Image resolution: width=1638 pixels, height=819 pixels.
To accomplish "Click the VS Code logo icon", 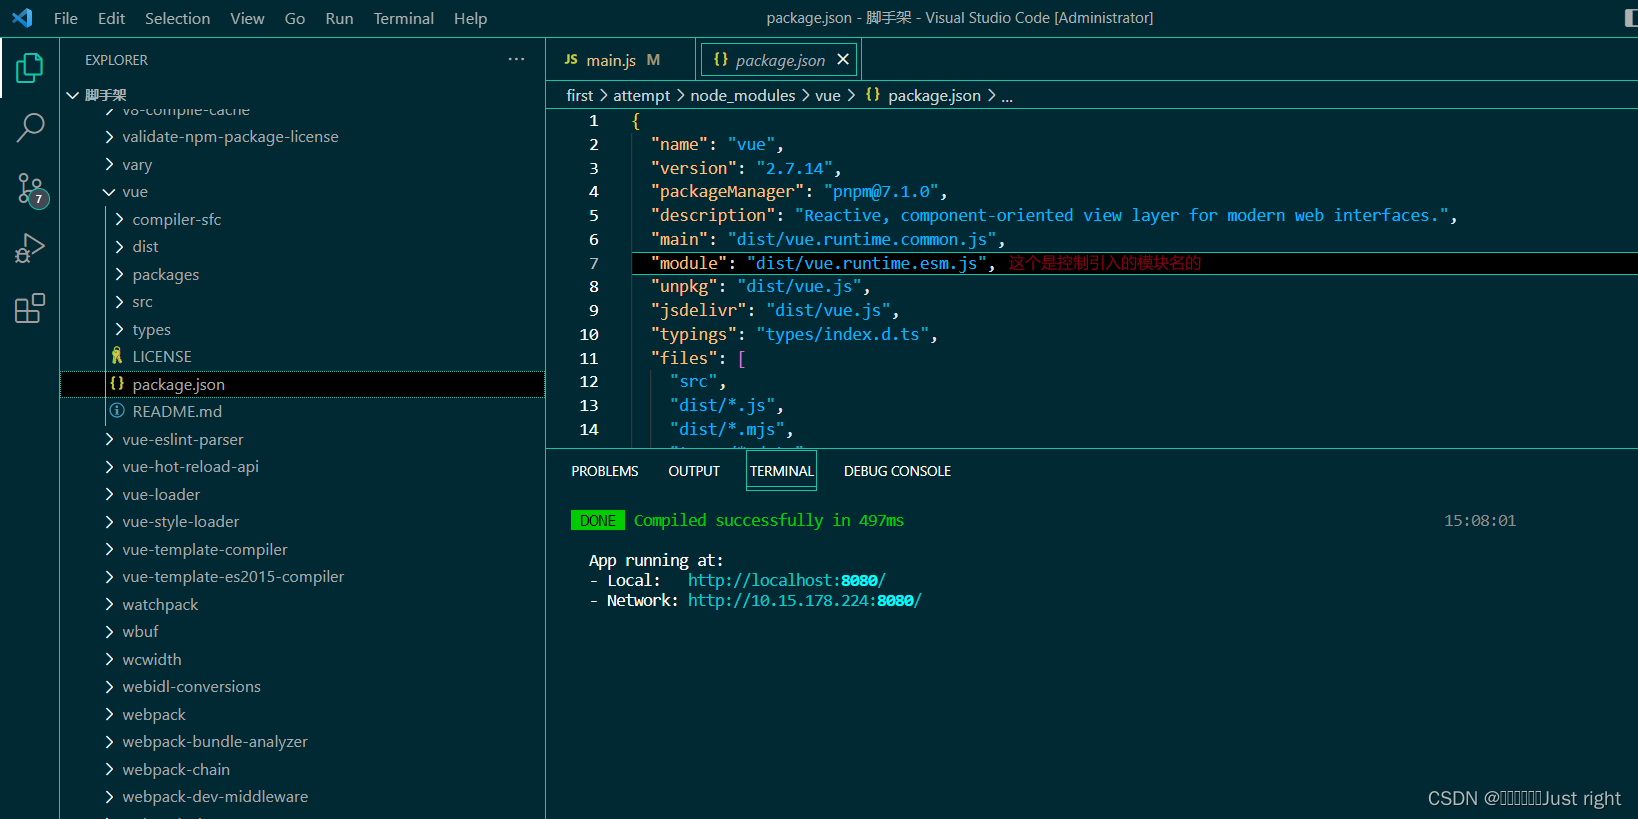I will pos(22,18).
